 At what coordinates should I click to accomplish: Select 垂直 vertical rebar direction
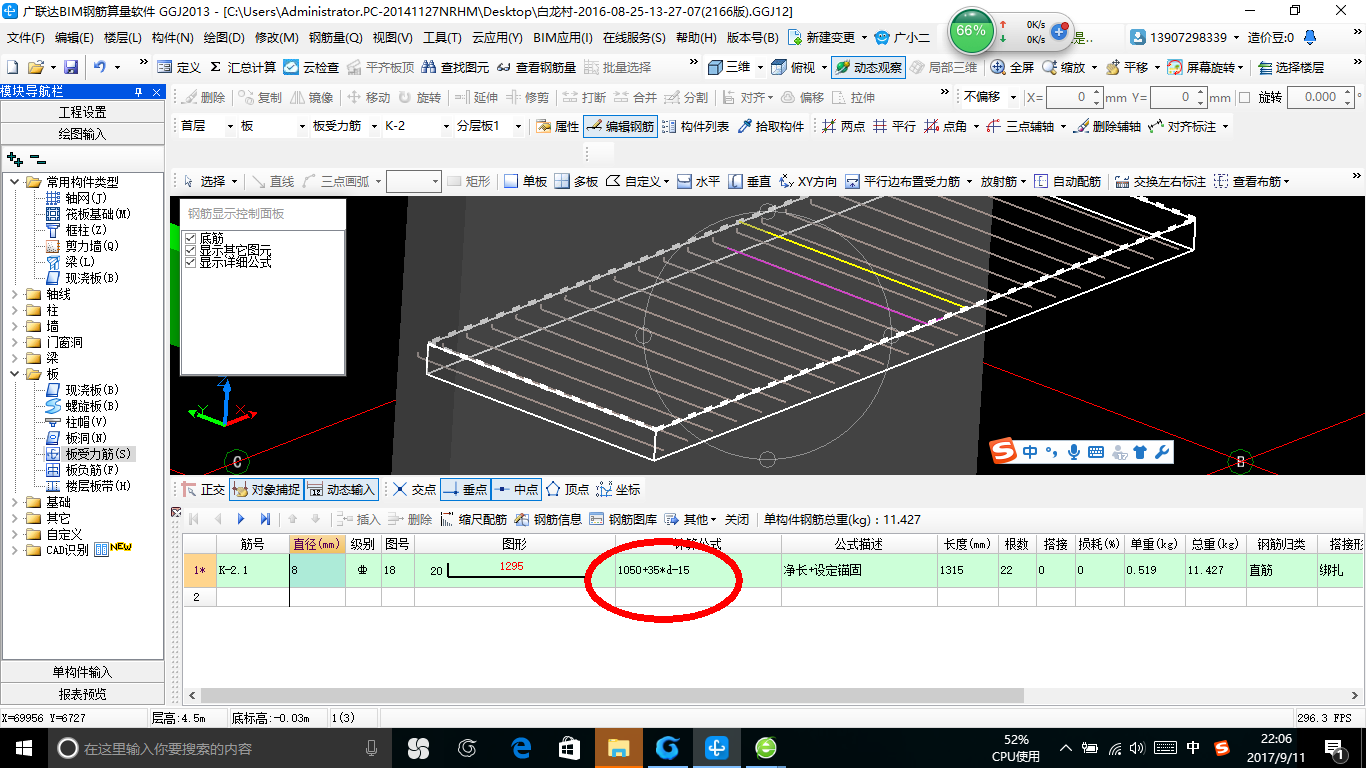point(749,181)
